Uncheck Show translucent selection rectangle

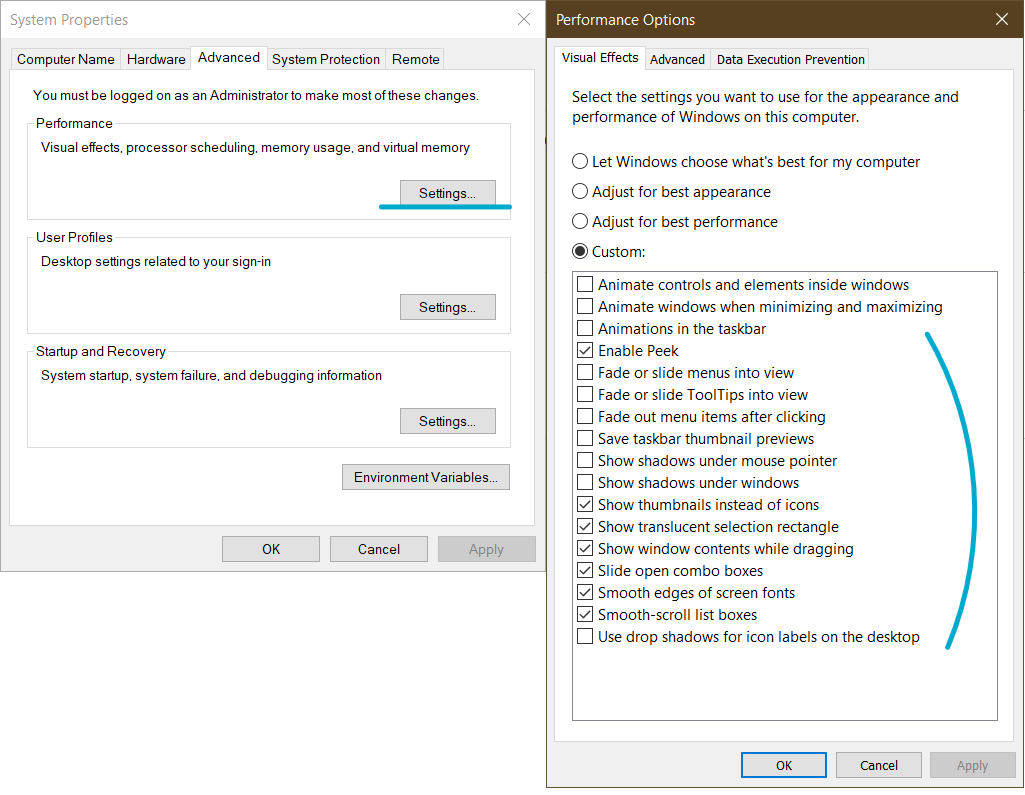[585, 526]
